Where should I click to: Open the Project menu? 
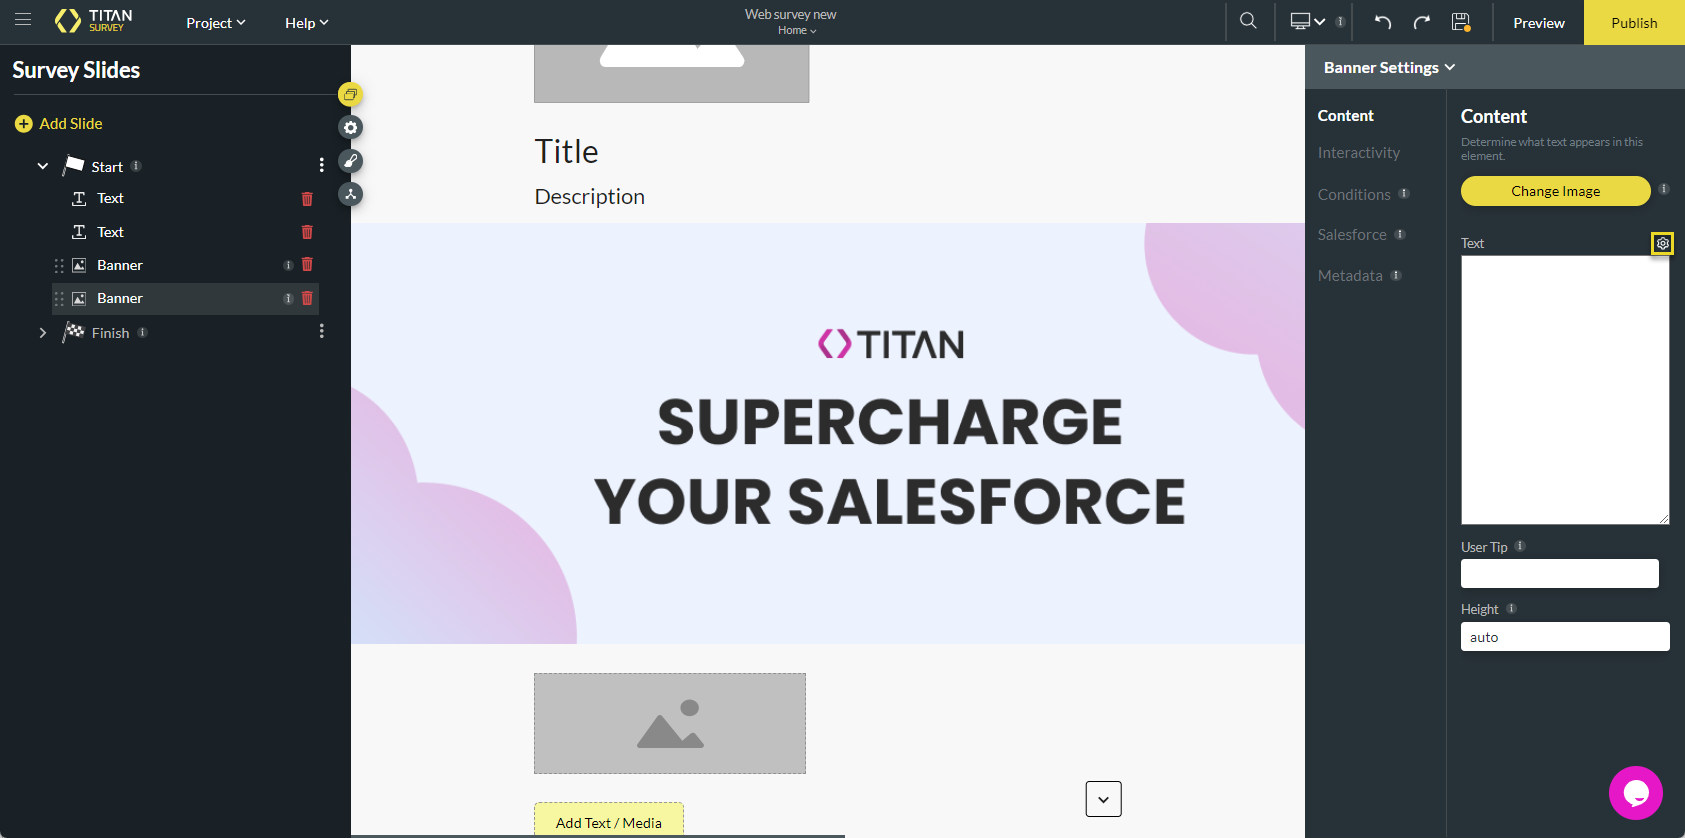pyautogui.click(x=215, y=23)
